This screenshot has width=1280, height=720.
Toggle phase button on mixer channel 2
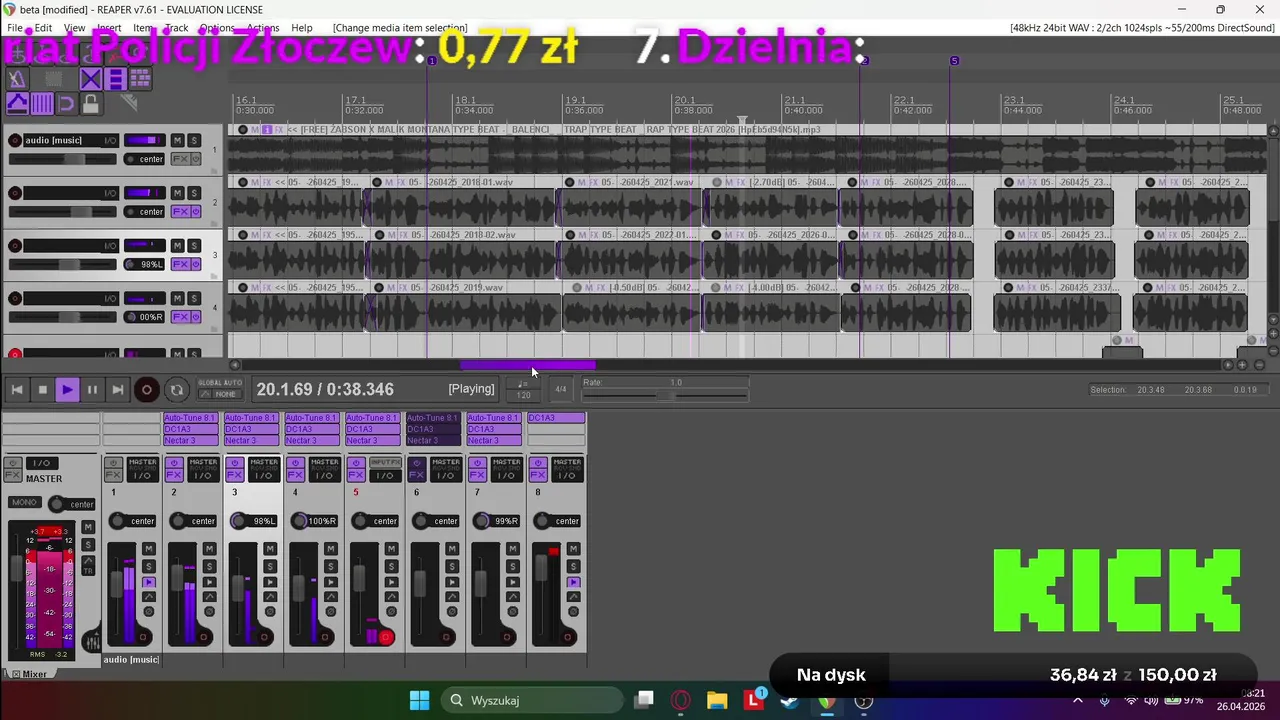pyautogui.click(x=209, y=611)
